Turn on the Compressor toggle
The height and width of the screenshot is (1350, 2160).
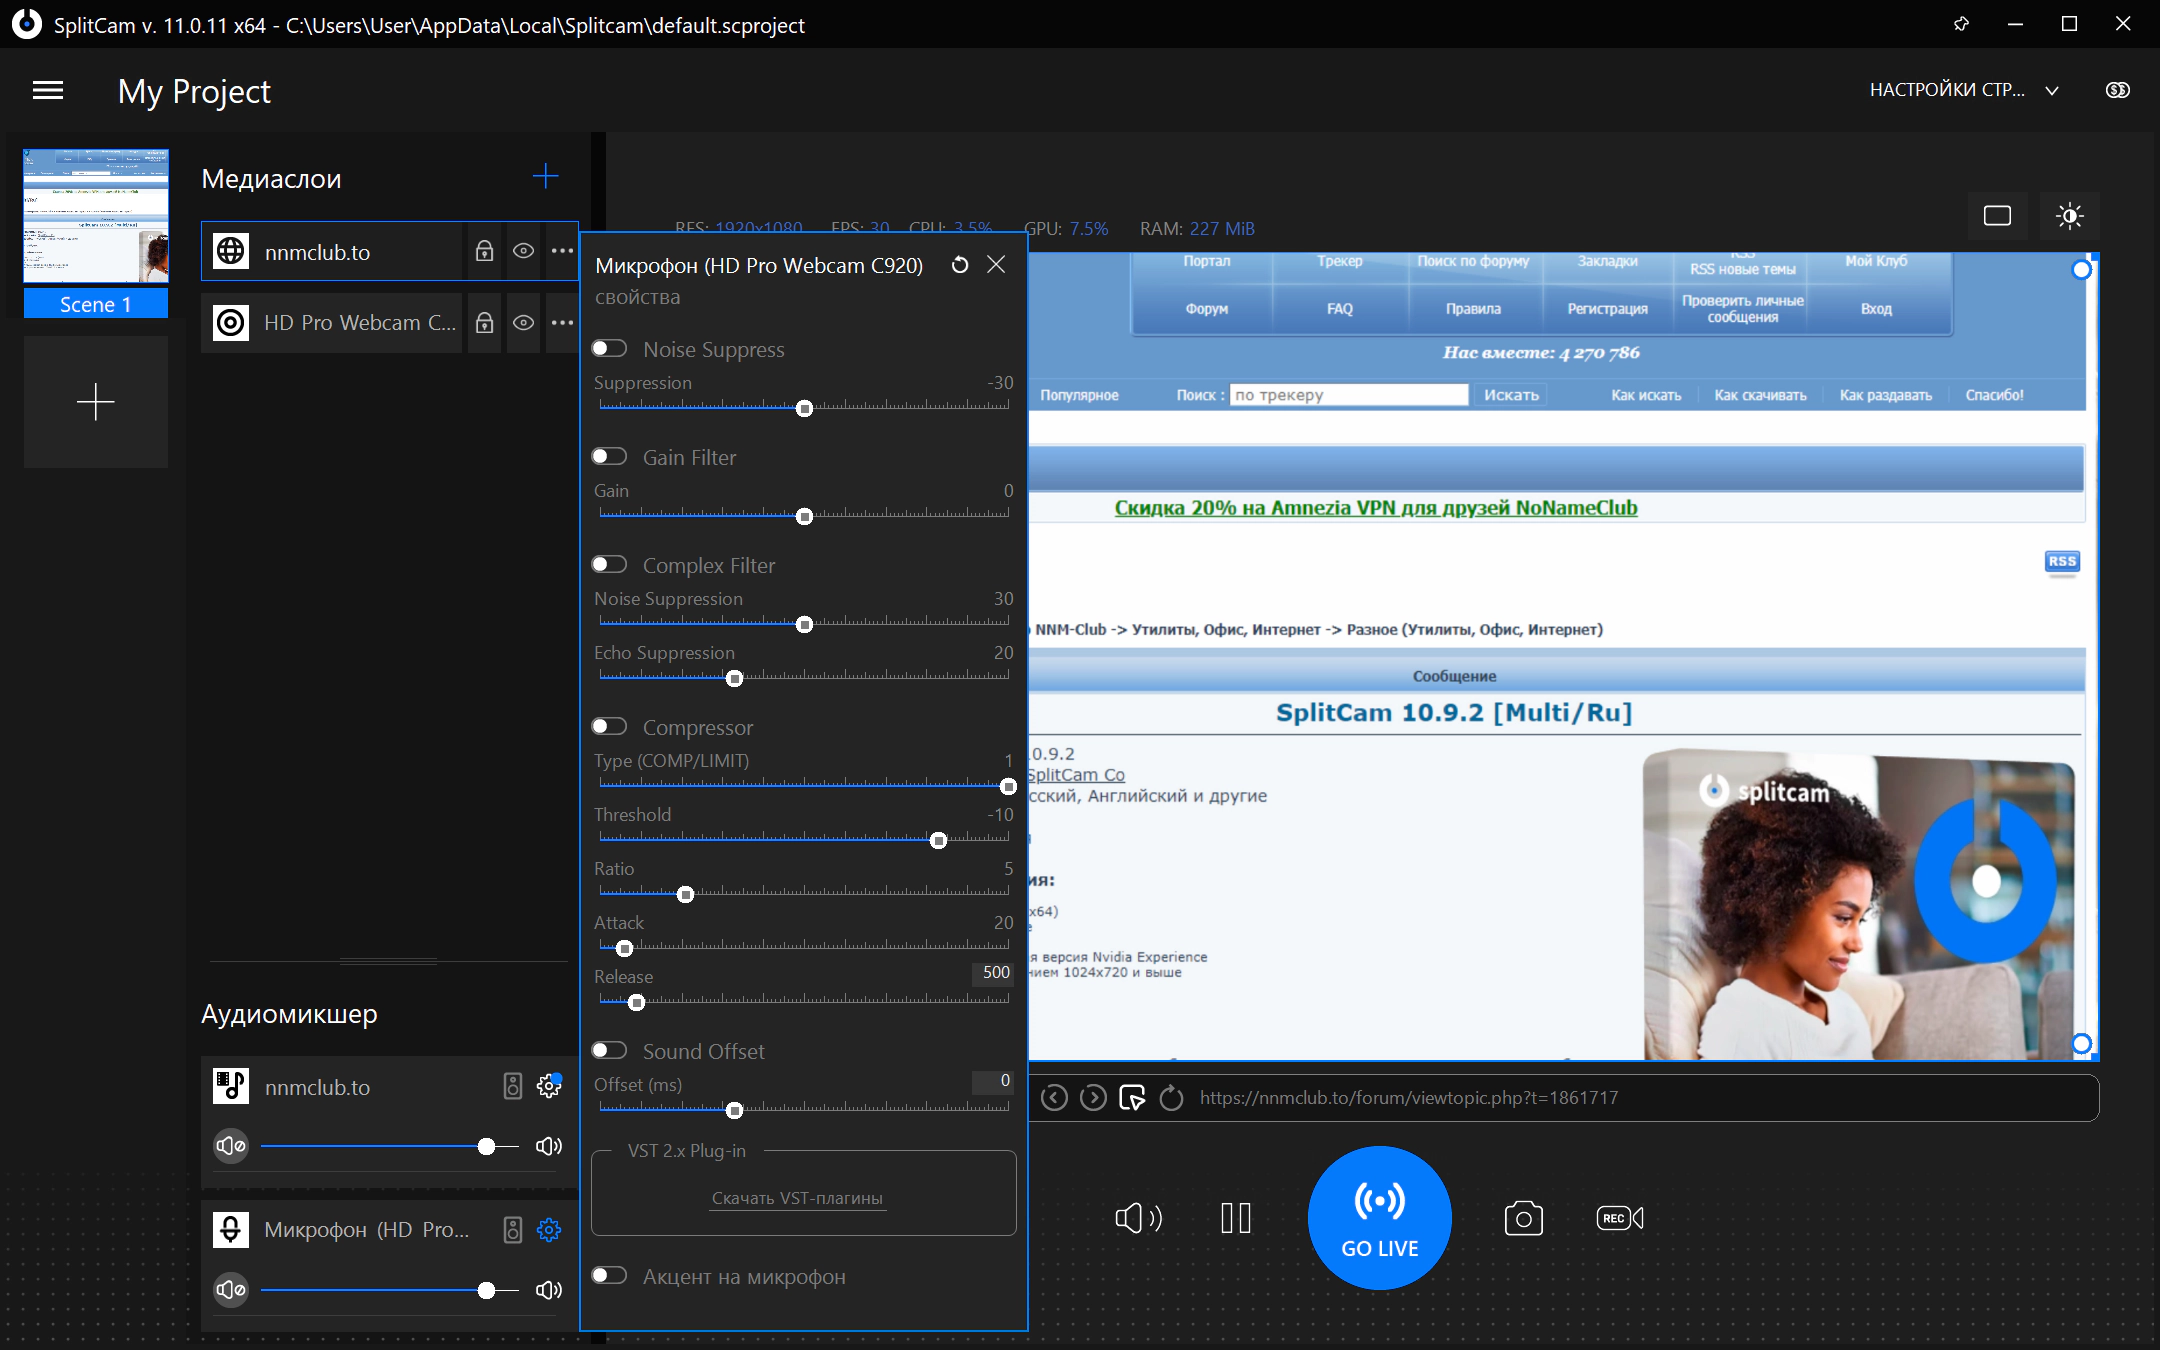click(609, 726)
